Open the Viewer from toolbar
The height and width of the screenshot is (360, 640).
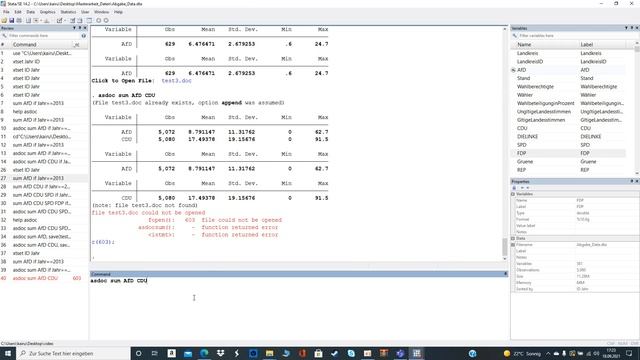[36, 20]
